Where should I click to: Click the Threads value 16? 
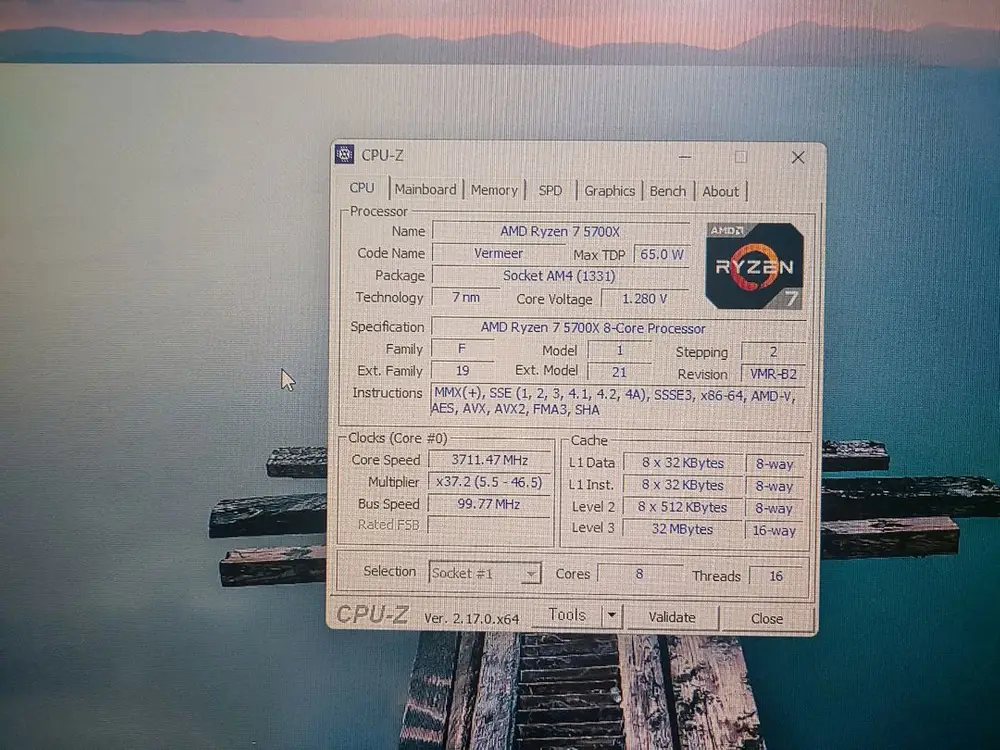click(x=776, y=576)
